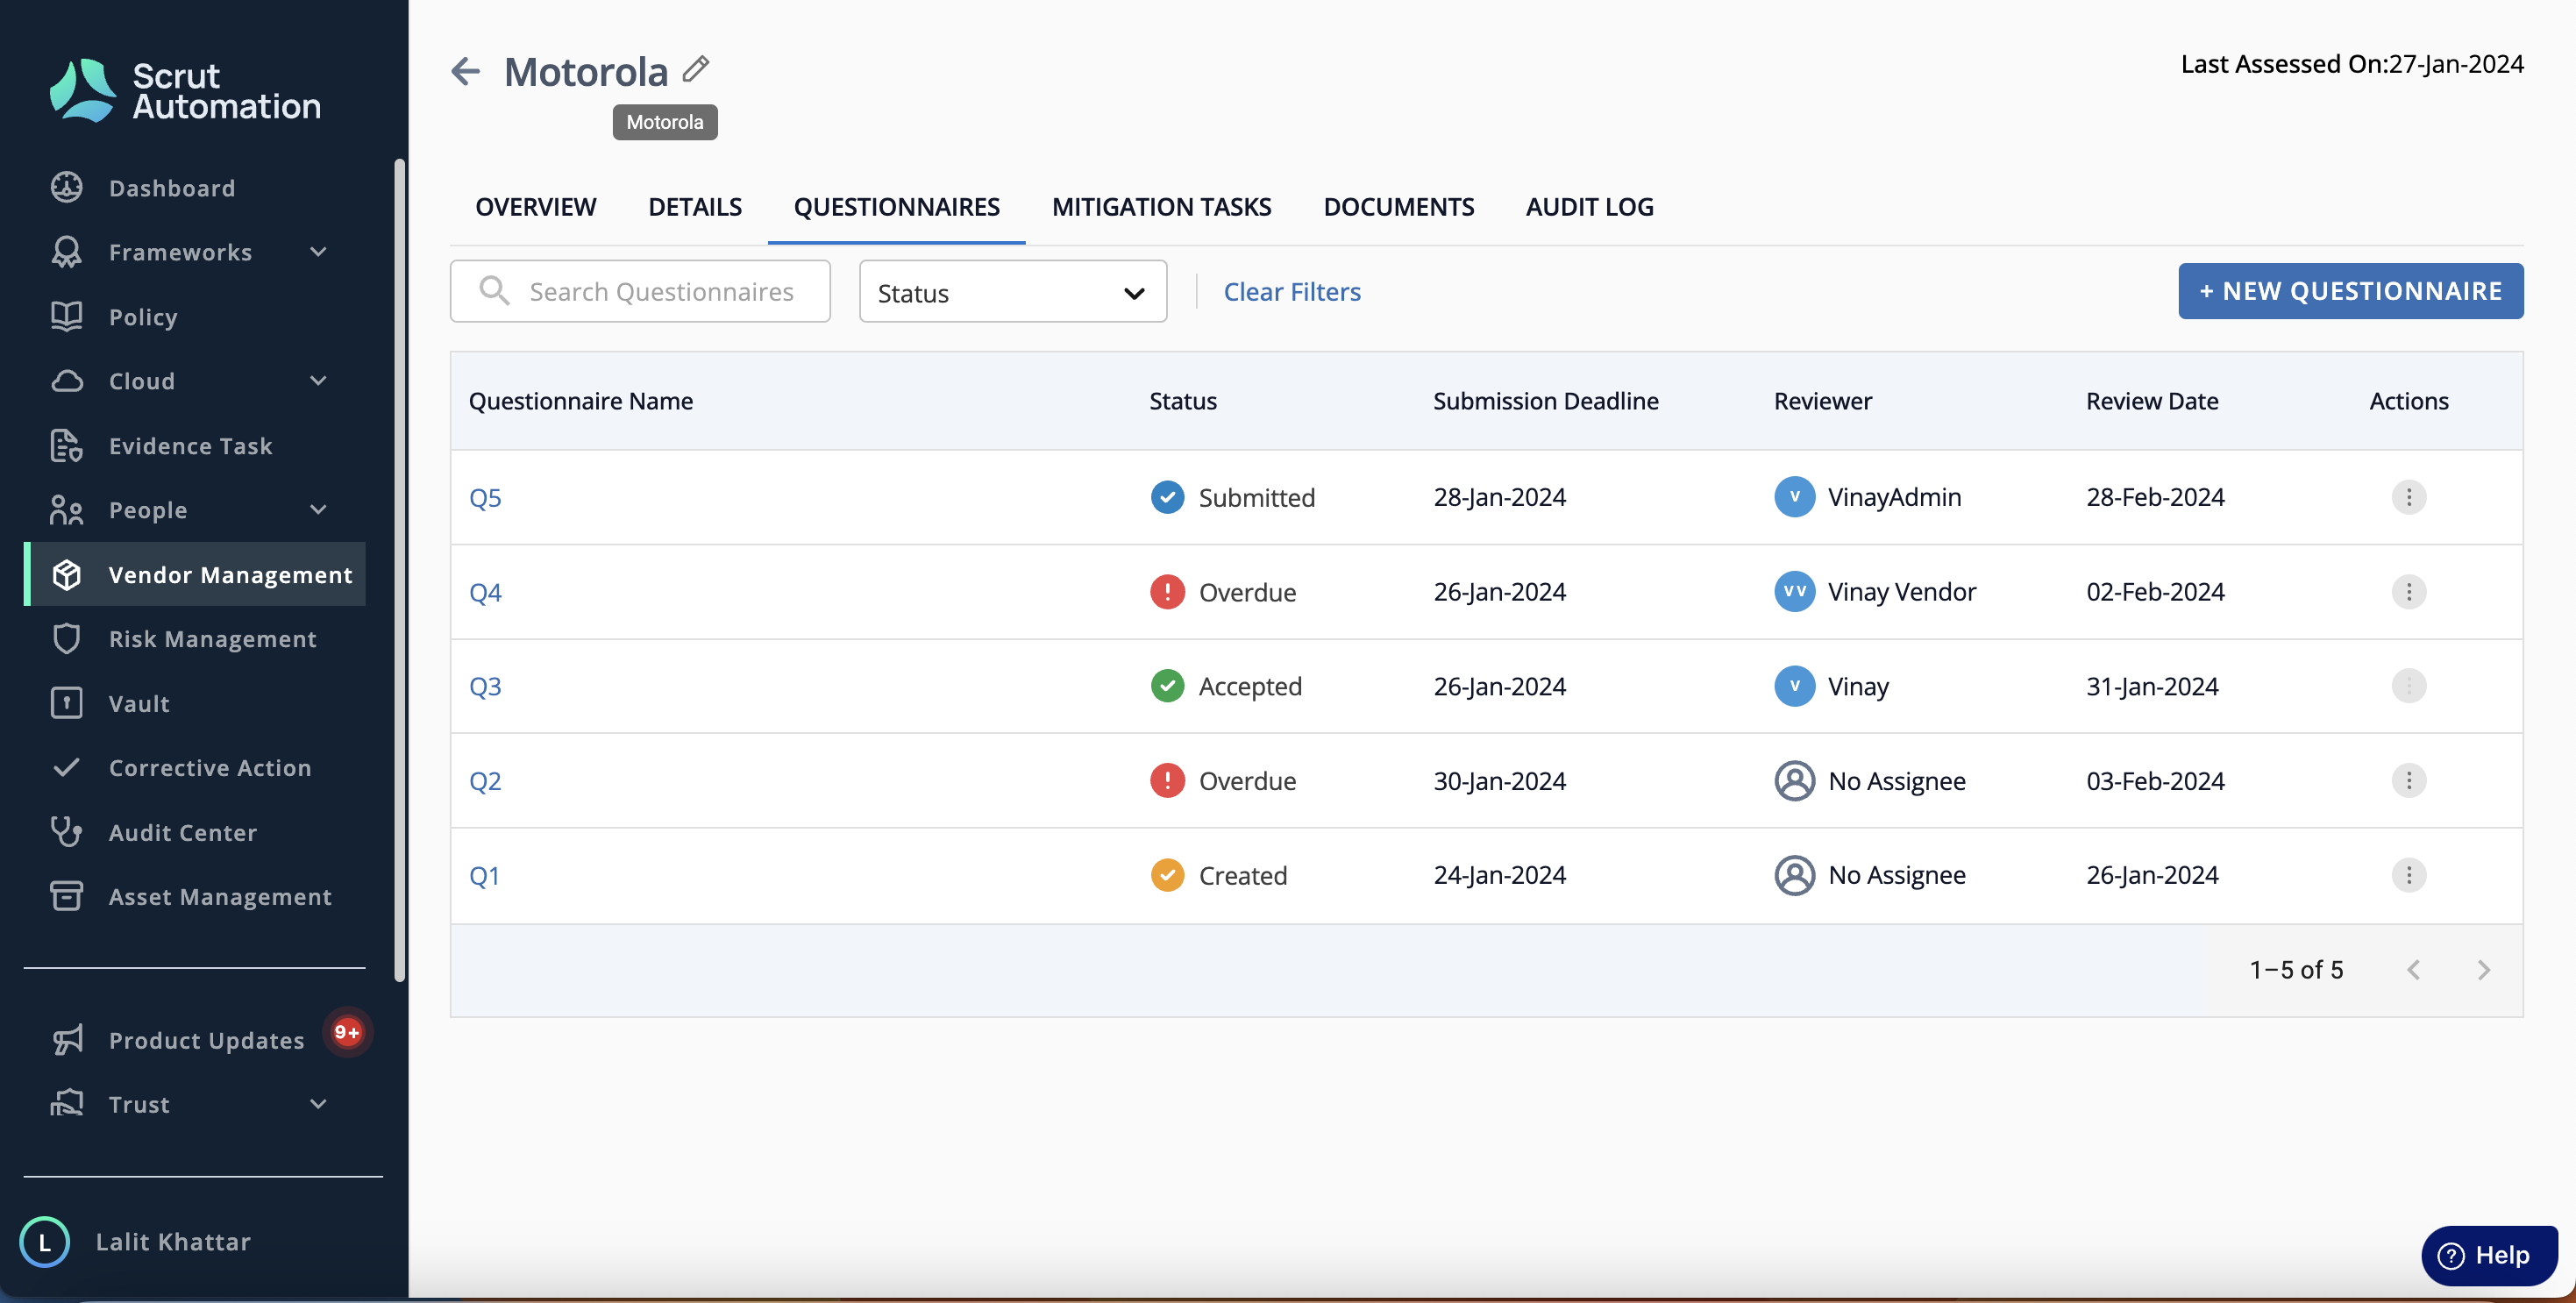
Task: Click the Vinay Vendor VV avatar
Action: coord(1794,591)
